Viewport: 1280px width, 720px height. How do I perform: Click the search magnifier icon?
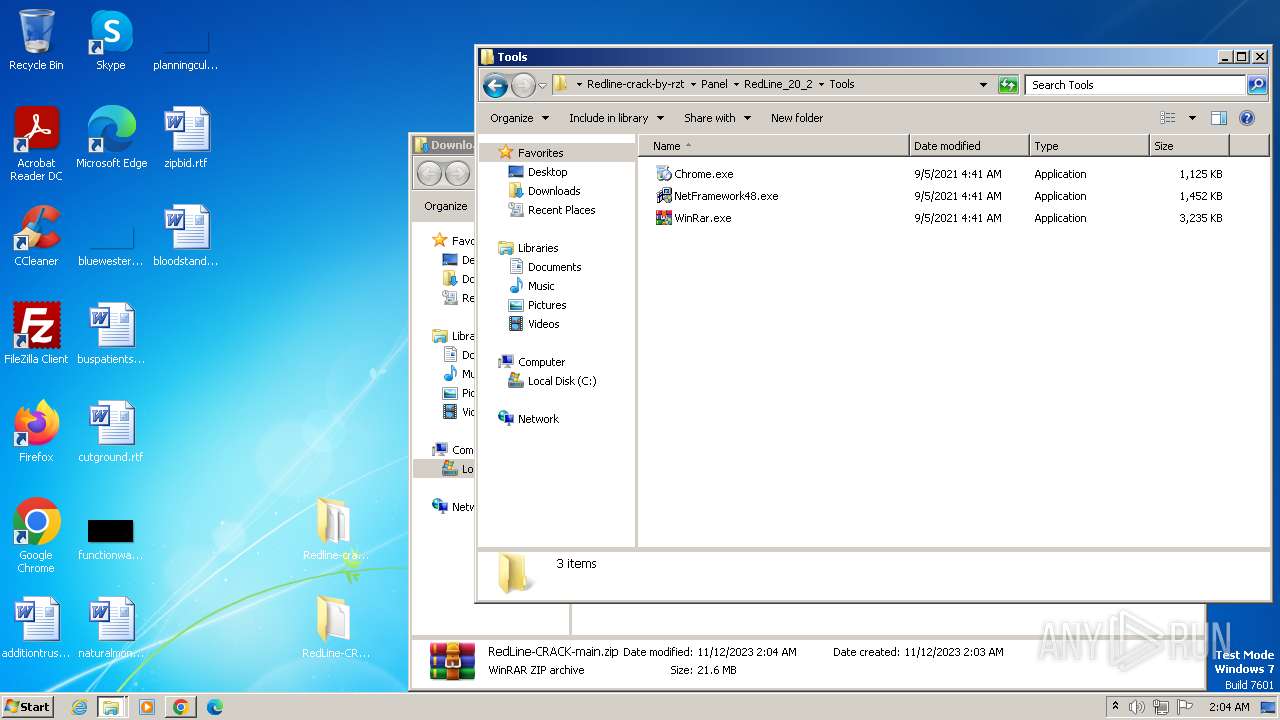[1256, 85]
